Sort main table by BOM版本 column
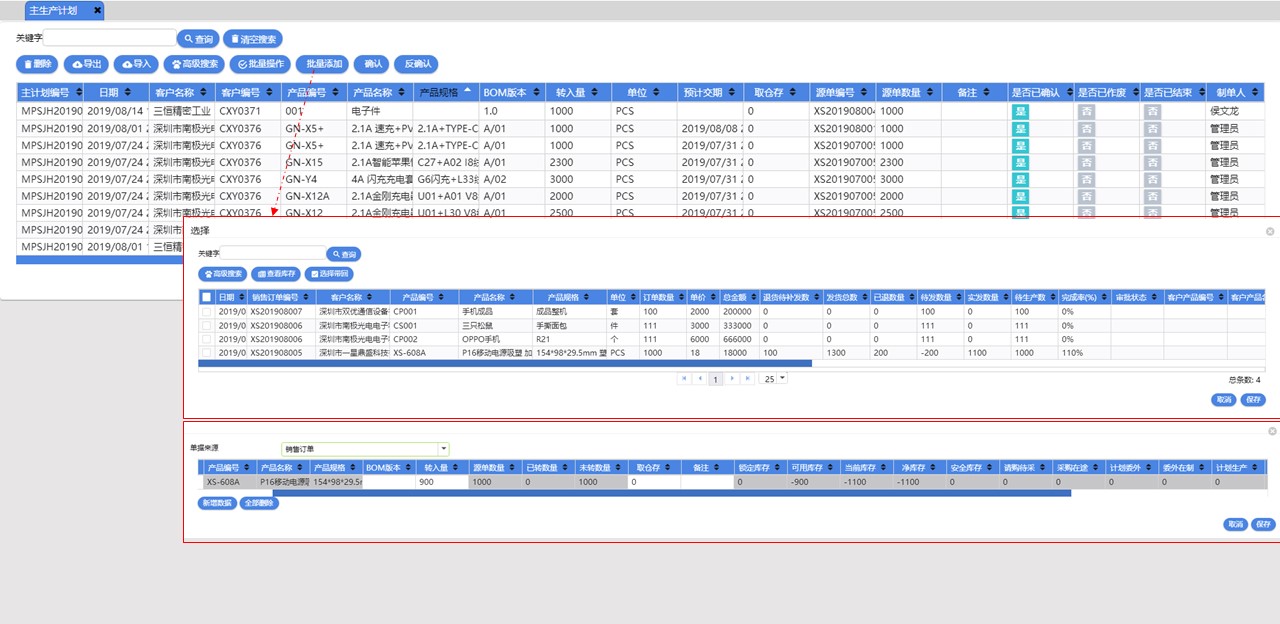 click(x=536, y=92)
